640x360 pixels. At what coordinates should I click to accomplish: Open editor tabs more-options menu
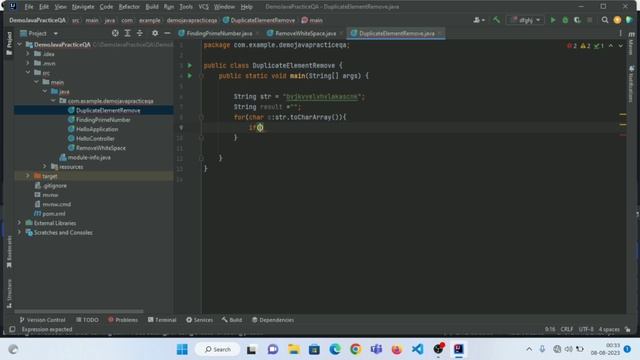coord(620,33)
